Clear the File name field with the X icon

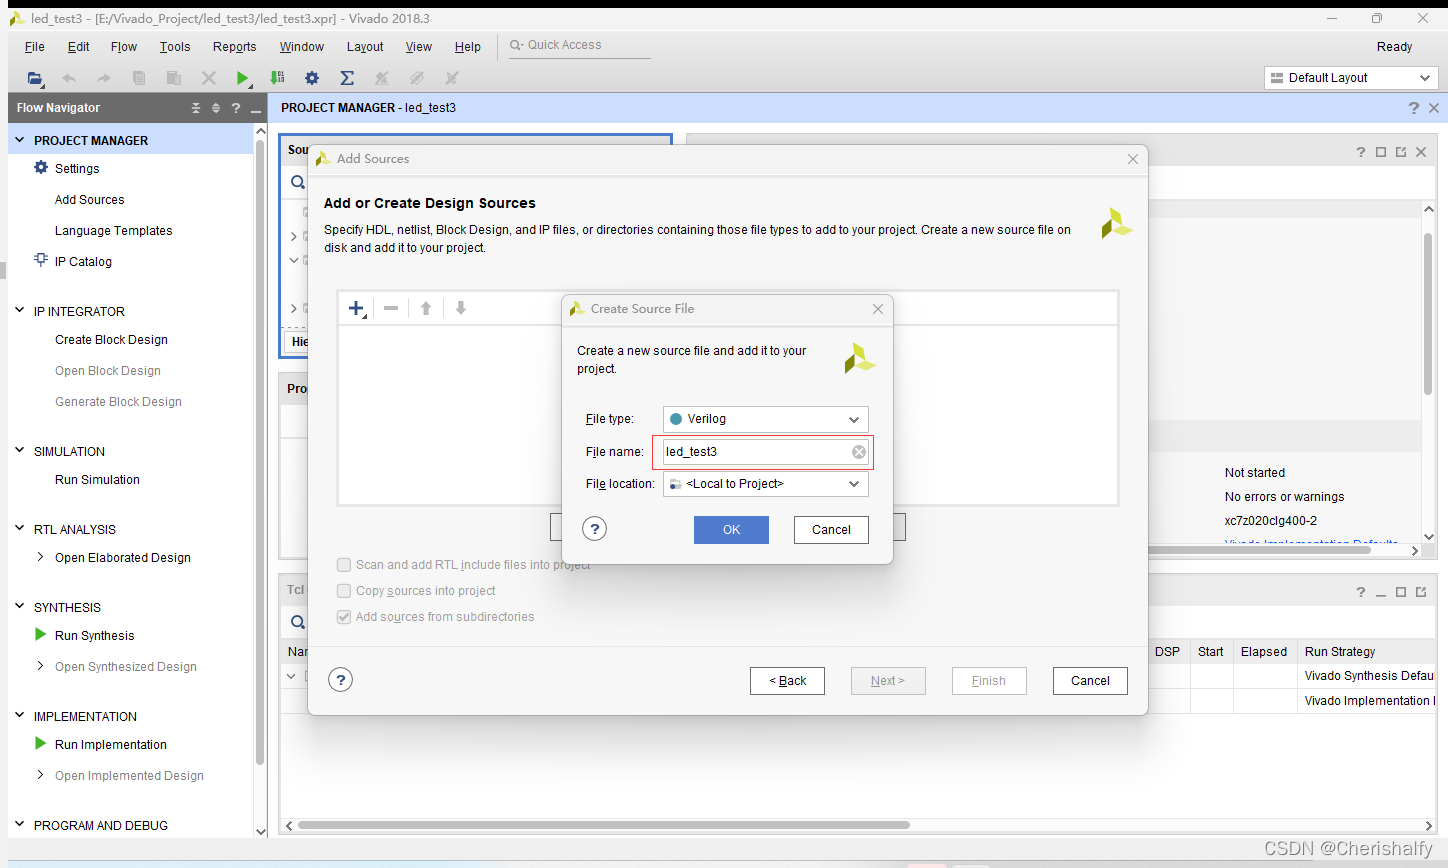(859, 452)
